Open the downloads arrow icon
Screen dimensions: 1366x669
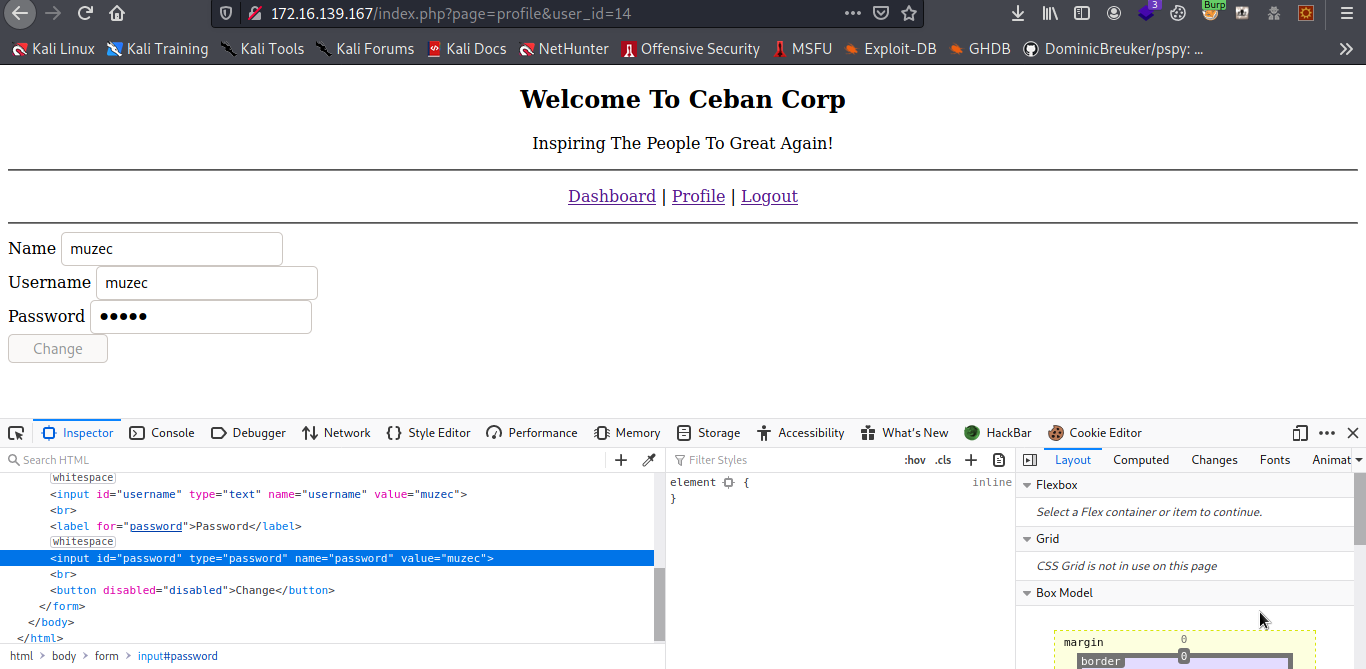tap(1018, 13)
